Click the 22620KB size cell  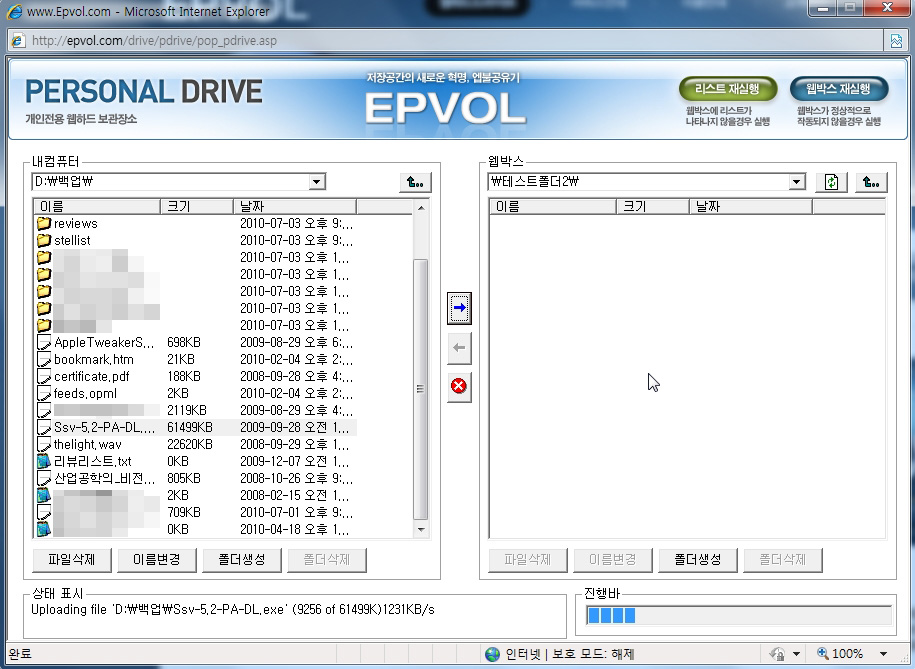[190, 445]
